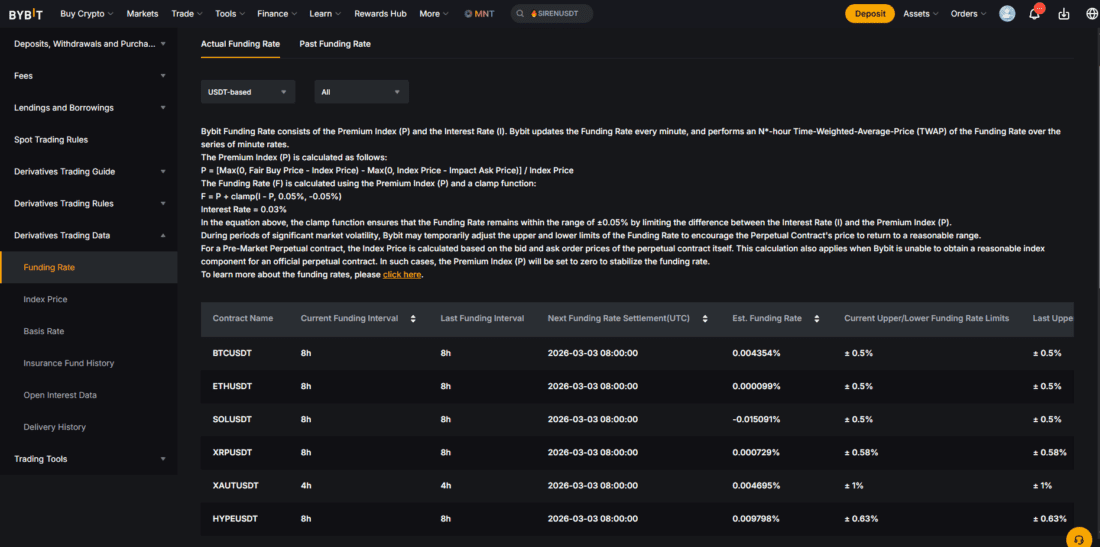
Task: Open the USDT-based dropdown
Action: point(248,92)
